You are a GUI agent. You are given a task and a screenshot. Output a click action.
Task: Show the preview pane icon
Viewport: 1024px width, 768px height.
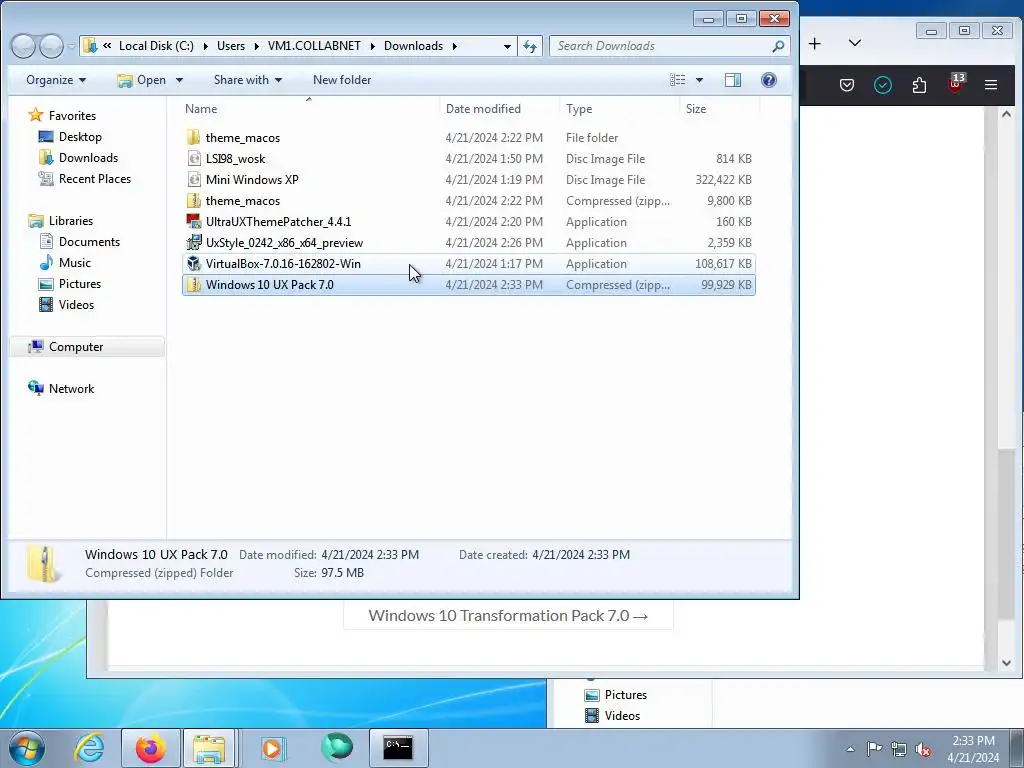(x=733, y=80)
